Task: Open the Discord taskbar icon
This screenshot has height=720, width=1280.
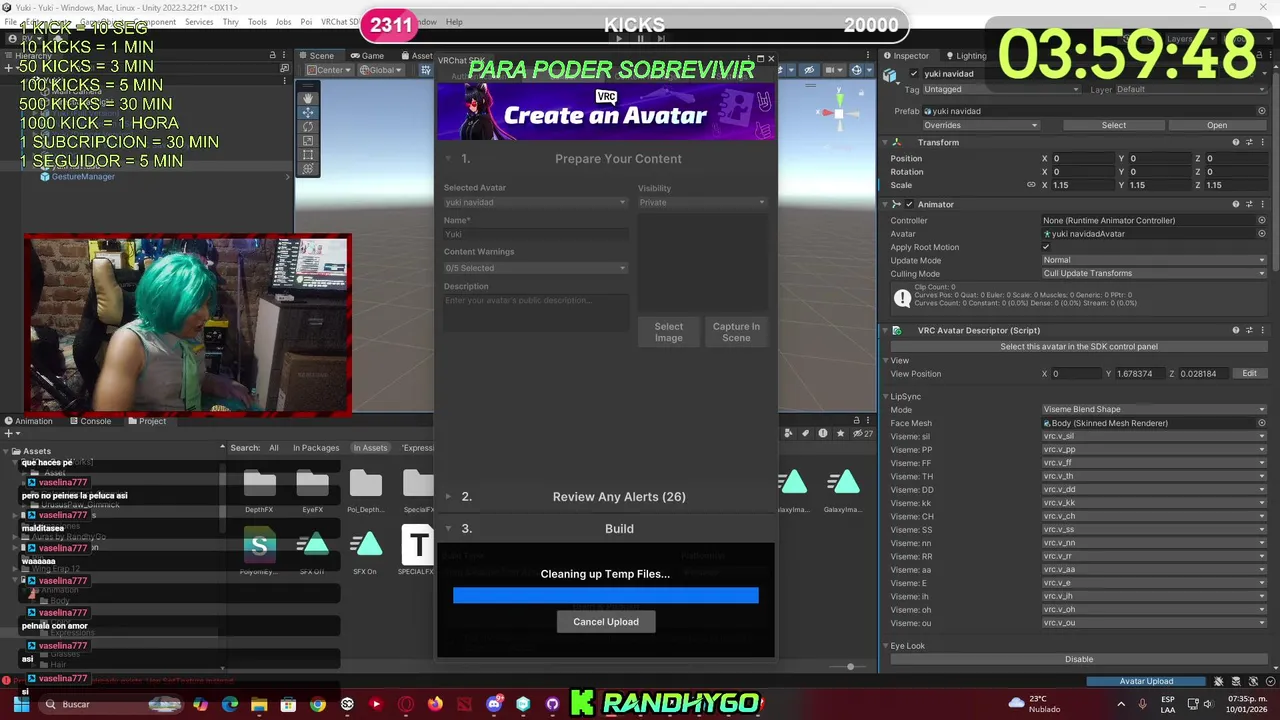Action: click(x=494, y=704)
